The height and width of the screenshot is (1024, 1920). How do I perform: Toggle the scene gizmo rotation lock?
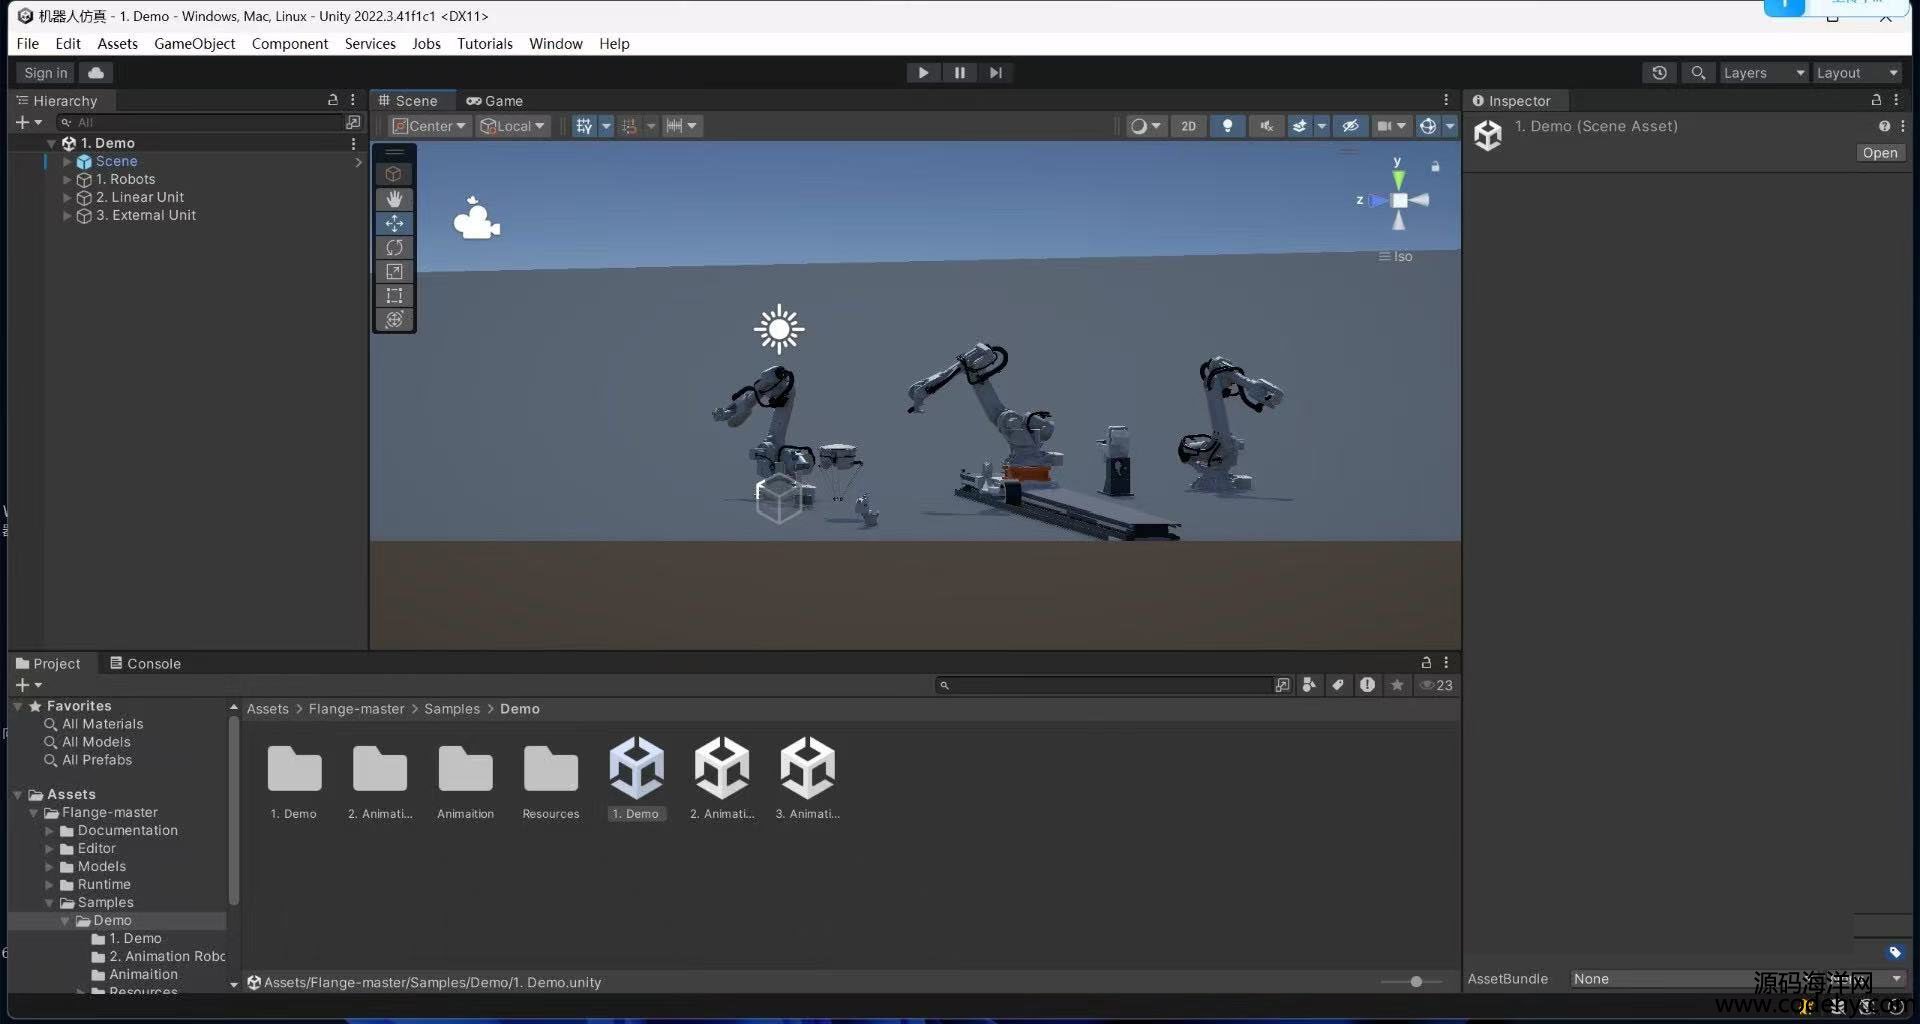point(1435,166)
